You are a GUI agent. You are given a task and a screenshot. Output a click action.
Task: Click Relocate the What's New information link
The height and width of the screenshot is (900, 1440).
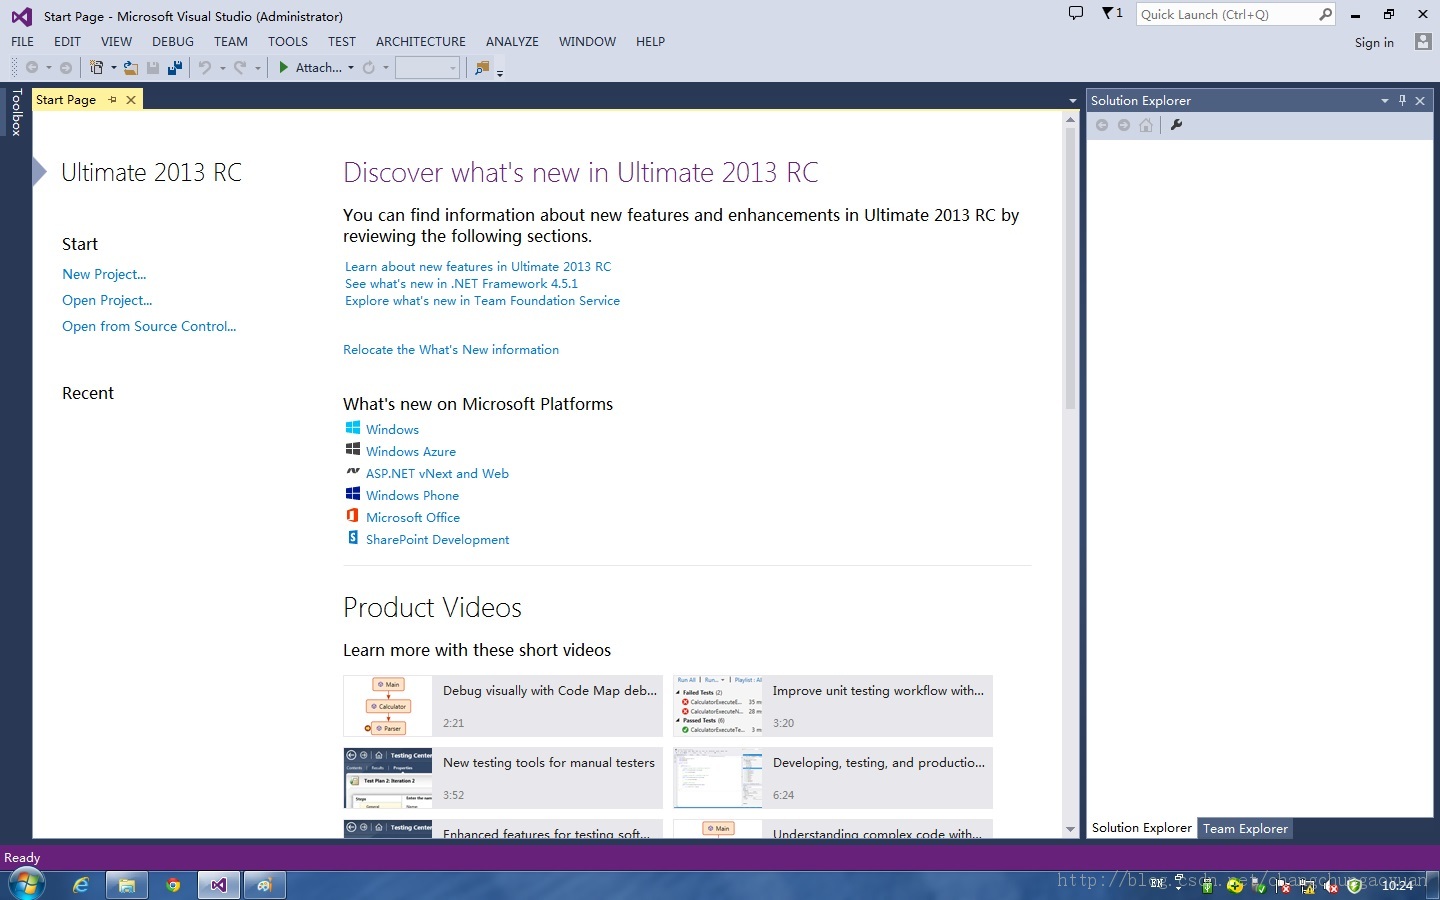(451, 350)
